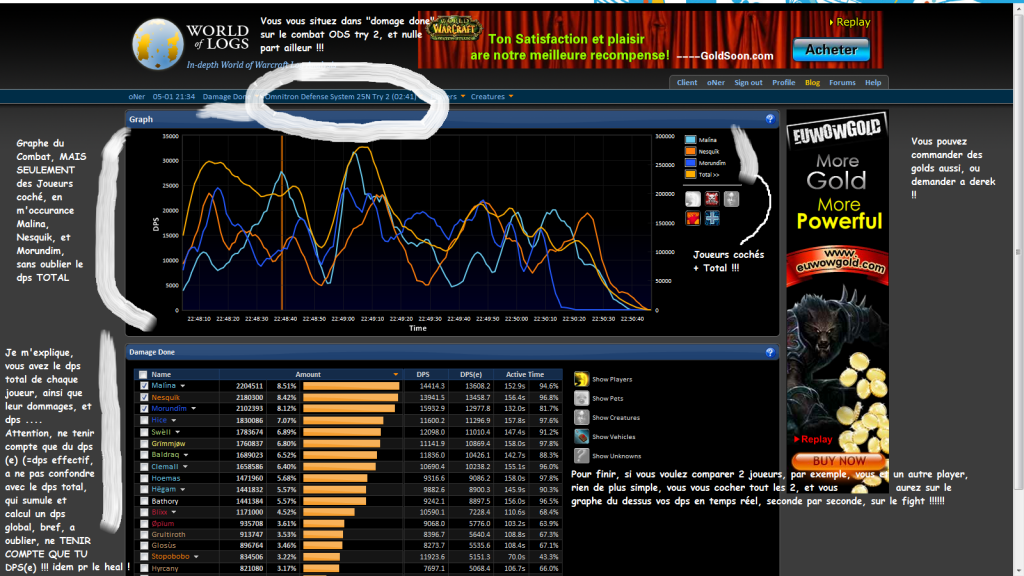
Task: Expand the dropdown arrow next to Clemall
Action: point(185,467)
